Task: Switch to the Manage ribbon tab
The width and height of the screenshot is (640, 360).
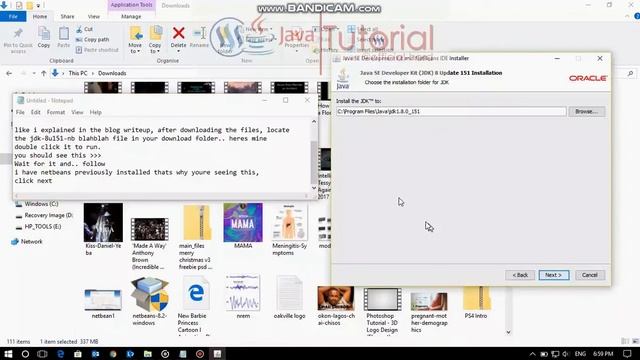Action: pyautogui.click(x=131, y=16)
